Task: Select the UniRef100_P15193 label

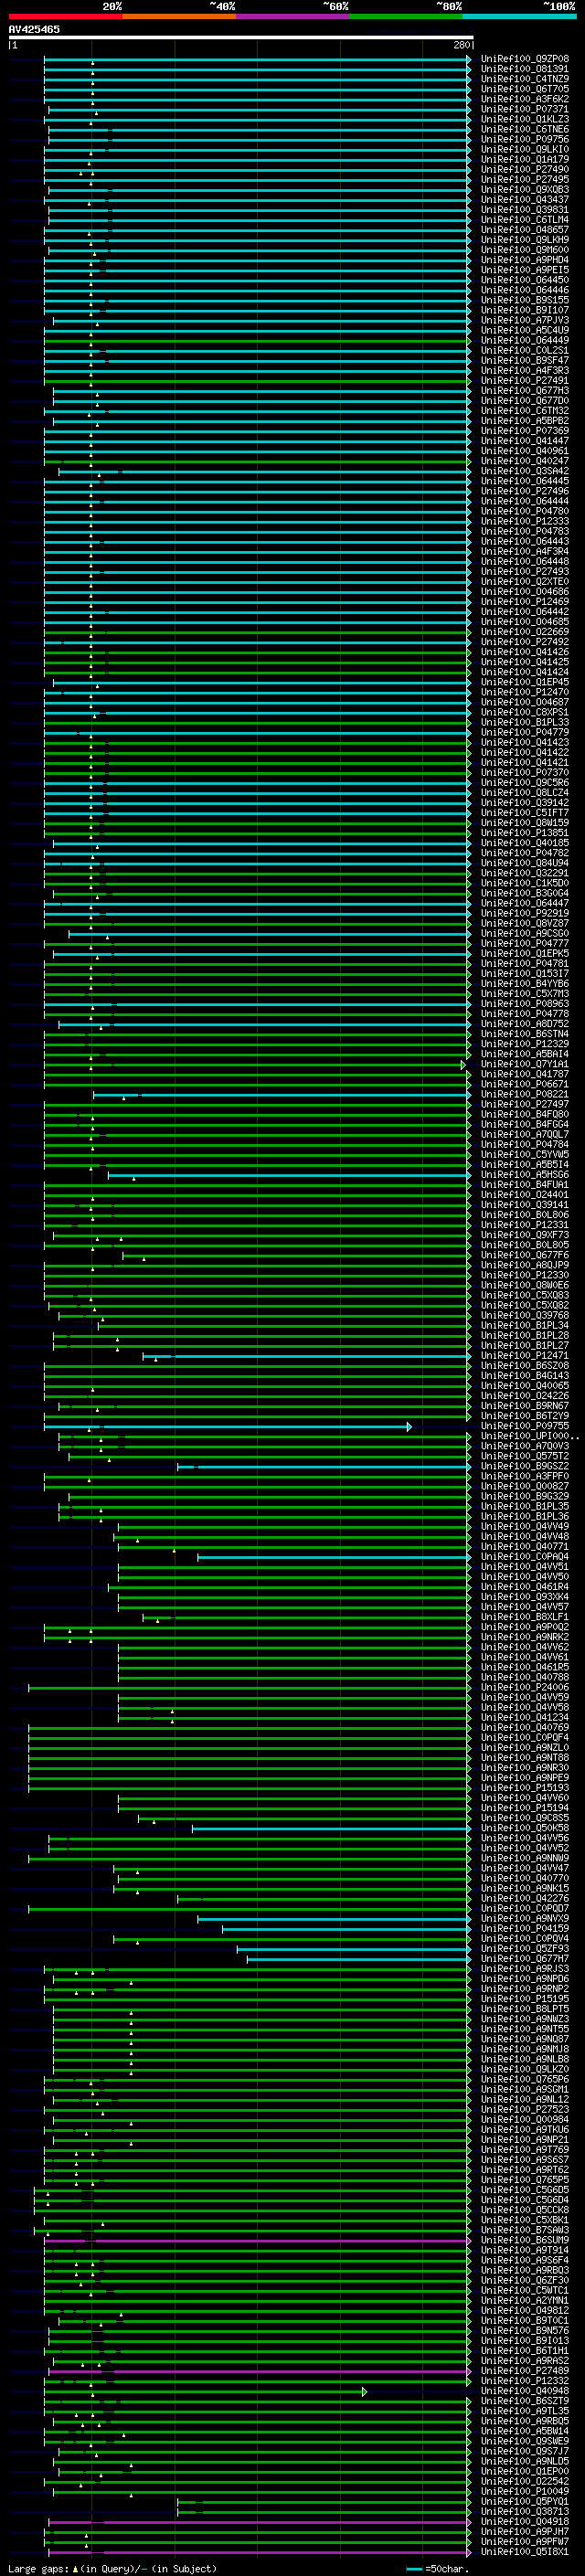Action: point(525,1787)
